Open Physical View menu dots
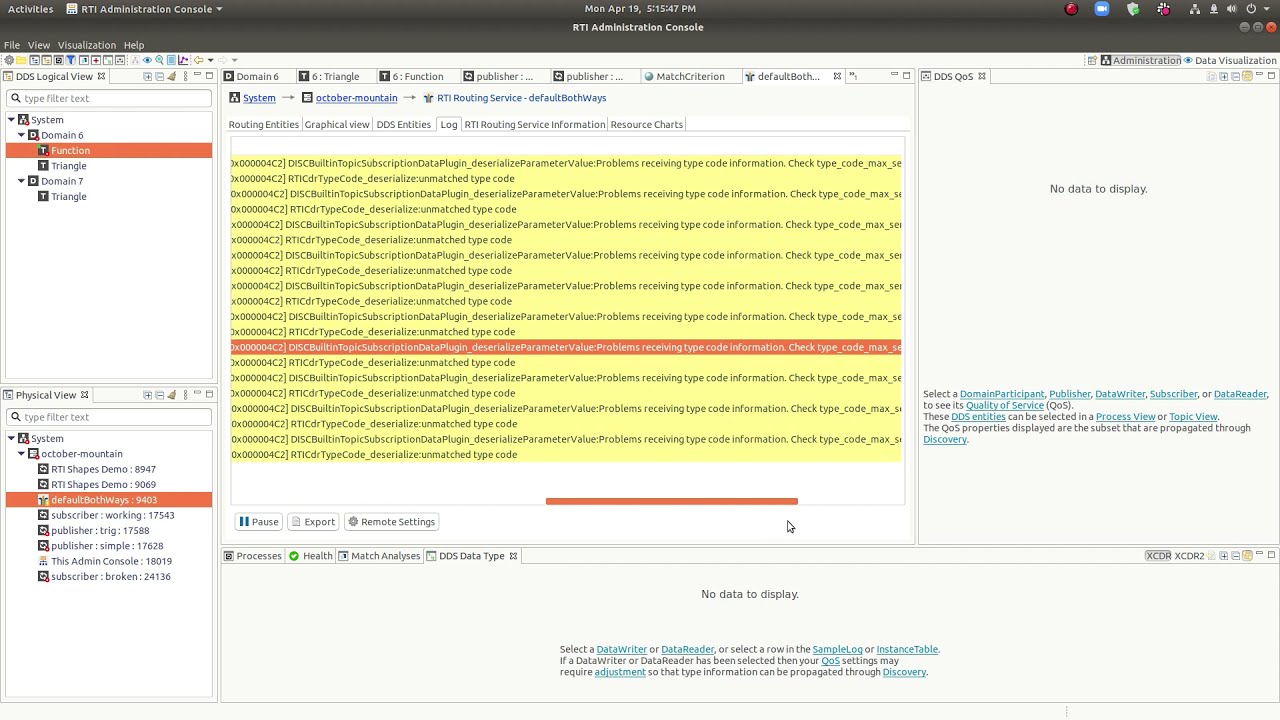This screenshot has height=720, width=1280. (185, 395)
